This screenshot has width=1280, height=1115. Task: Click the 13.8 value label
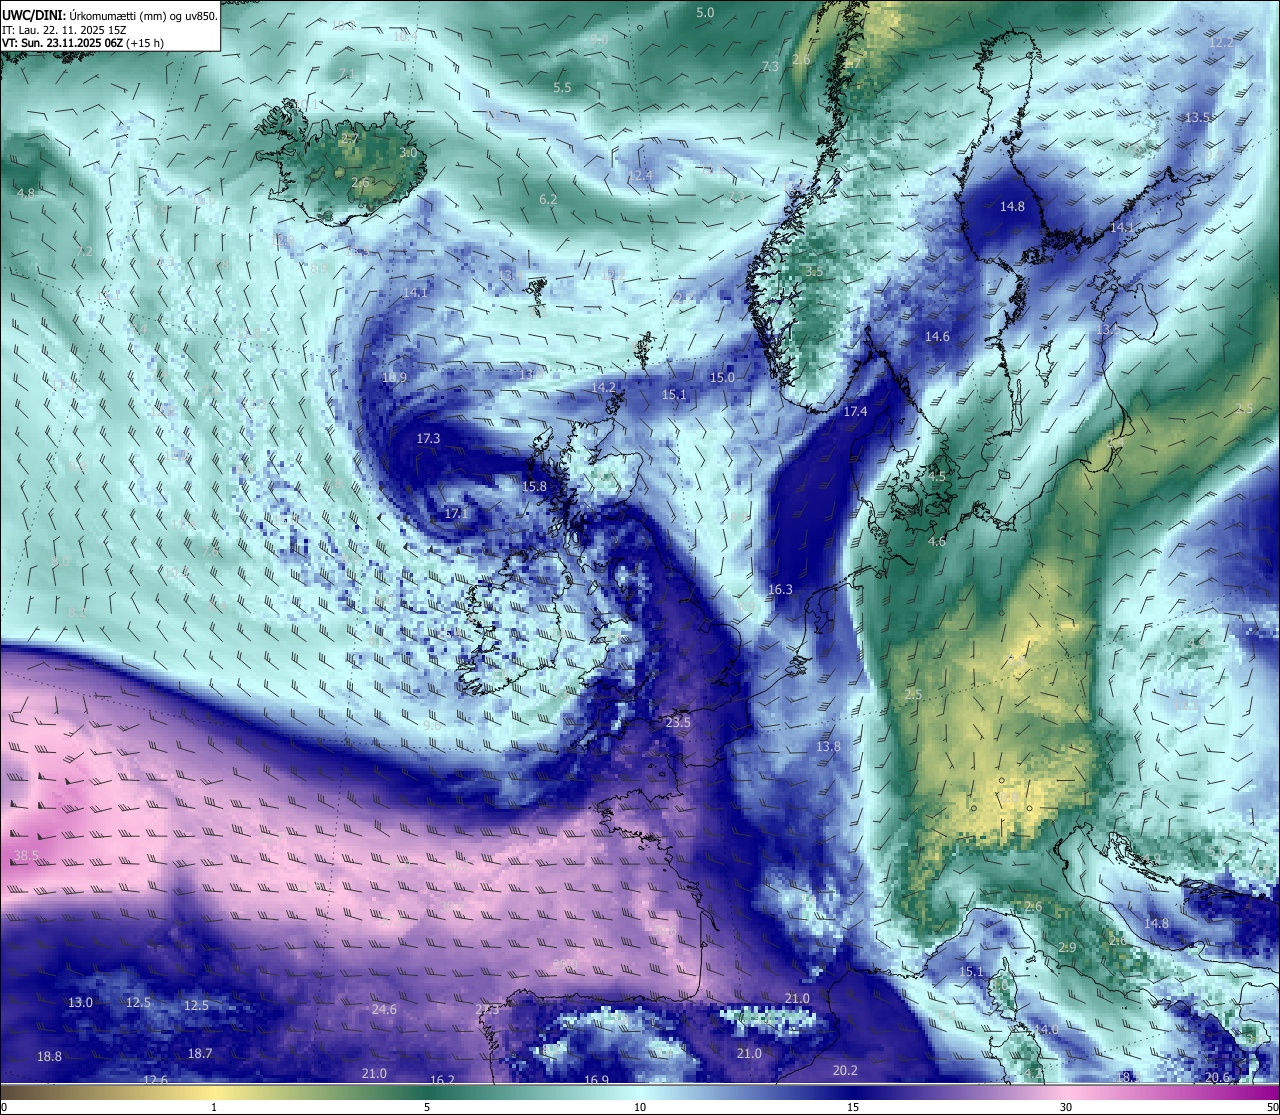pos(828,746)
